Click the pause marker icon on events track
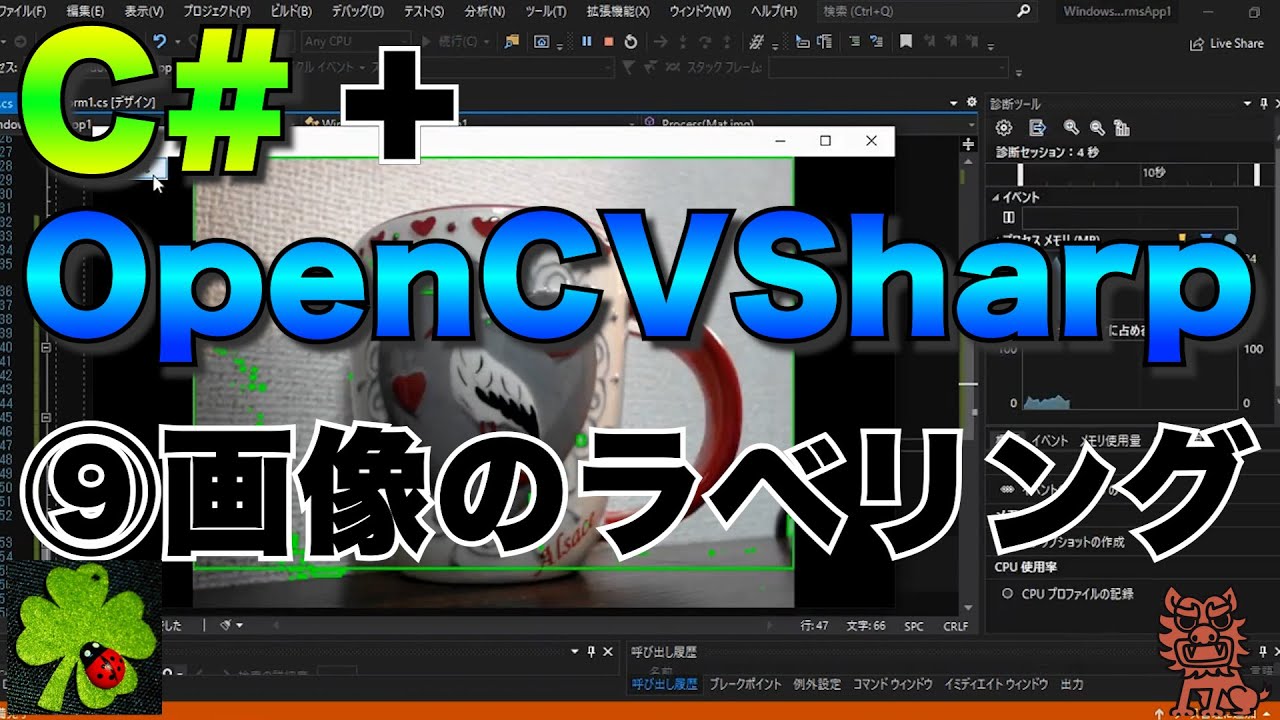 pos(1009,217)
